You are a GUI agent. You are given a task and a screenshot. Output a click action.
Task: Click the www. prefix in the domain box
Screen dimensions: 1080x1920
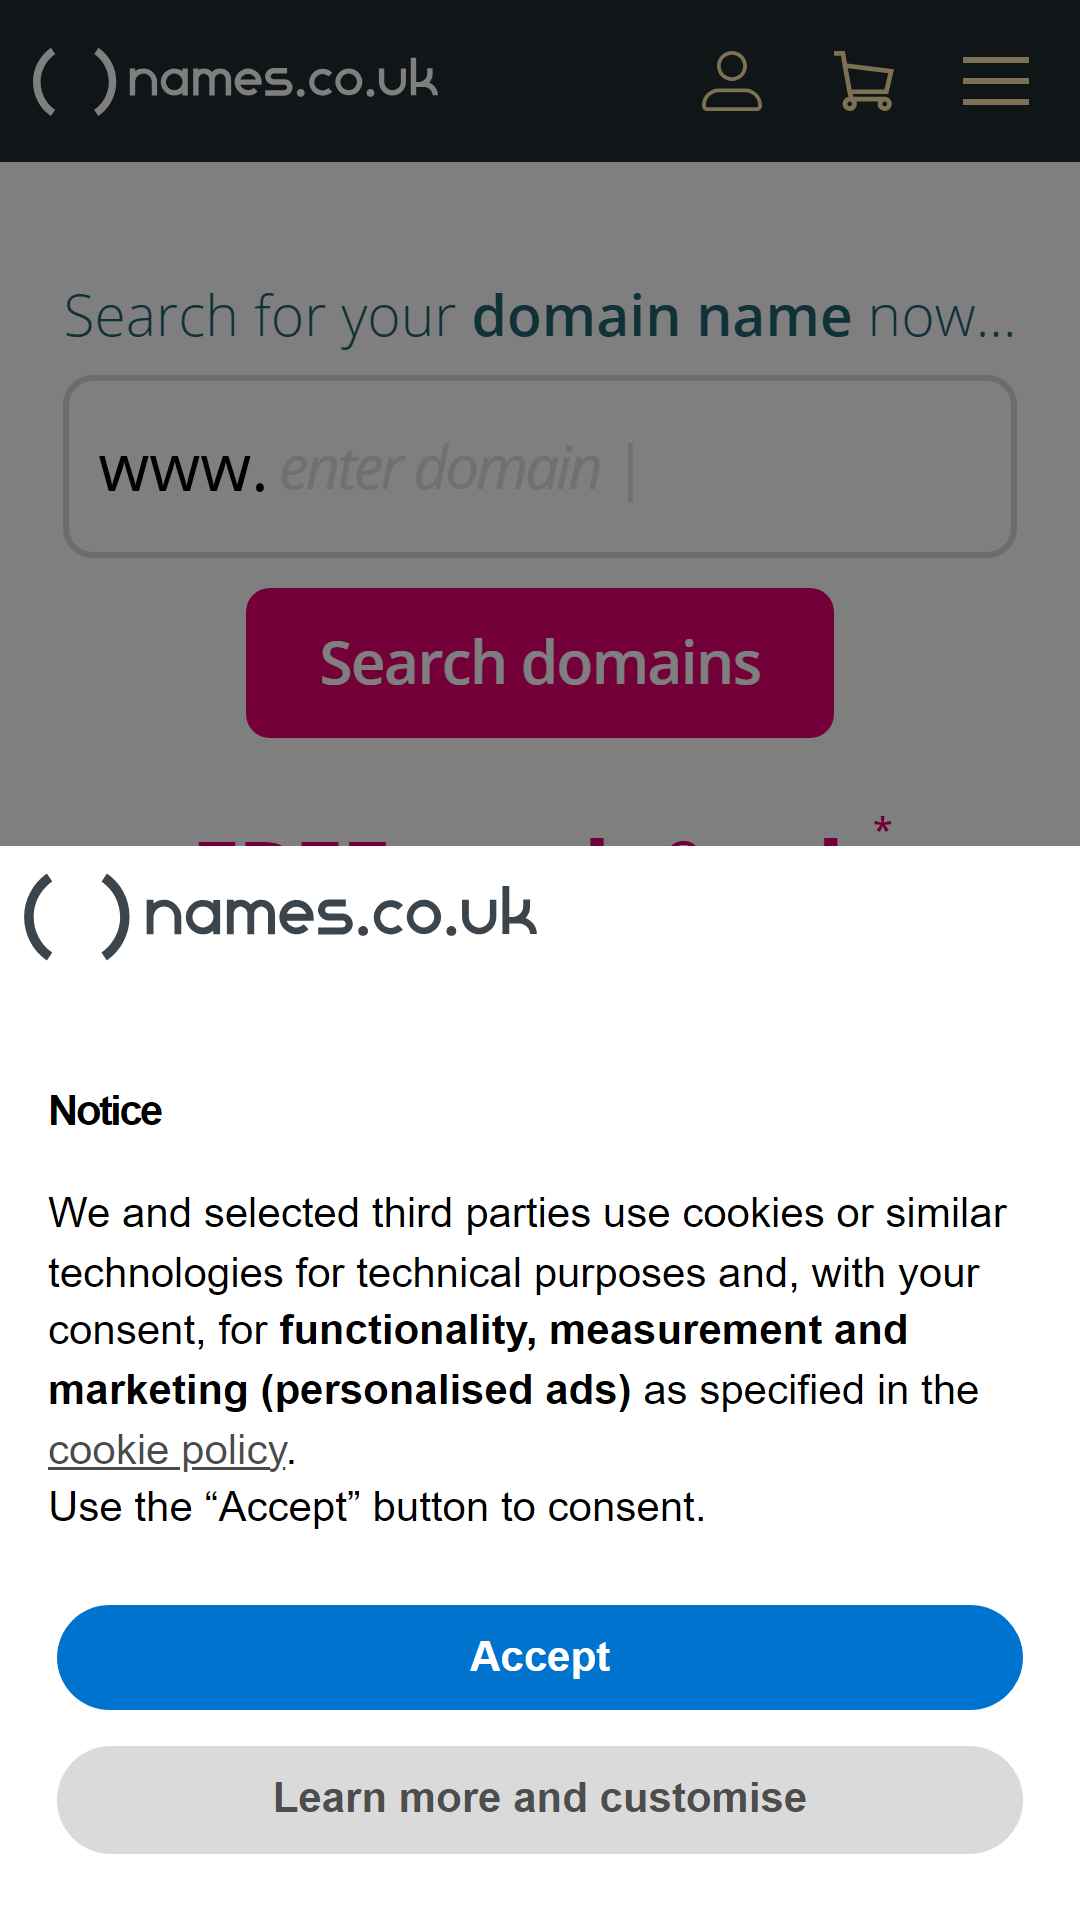[x=183, y=470]
